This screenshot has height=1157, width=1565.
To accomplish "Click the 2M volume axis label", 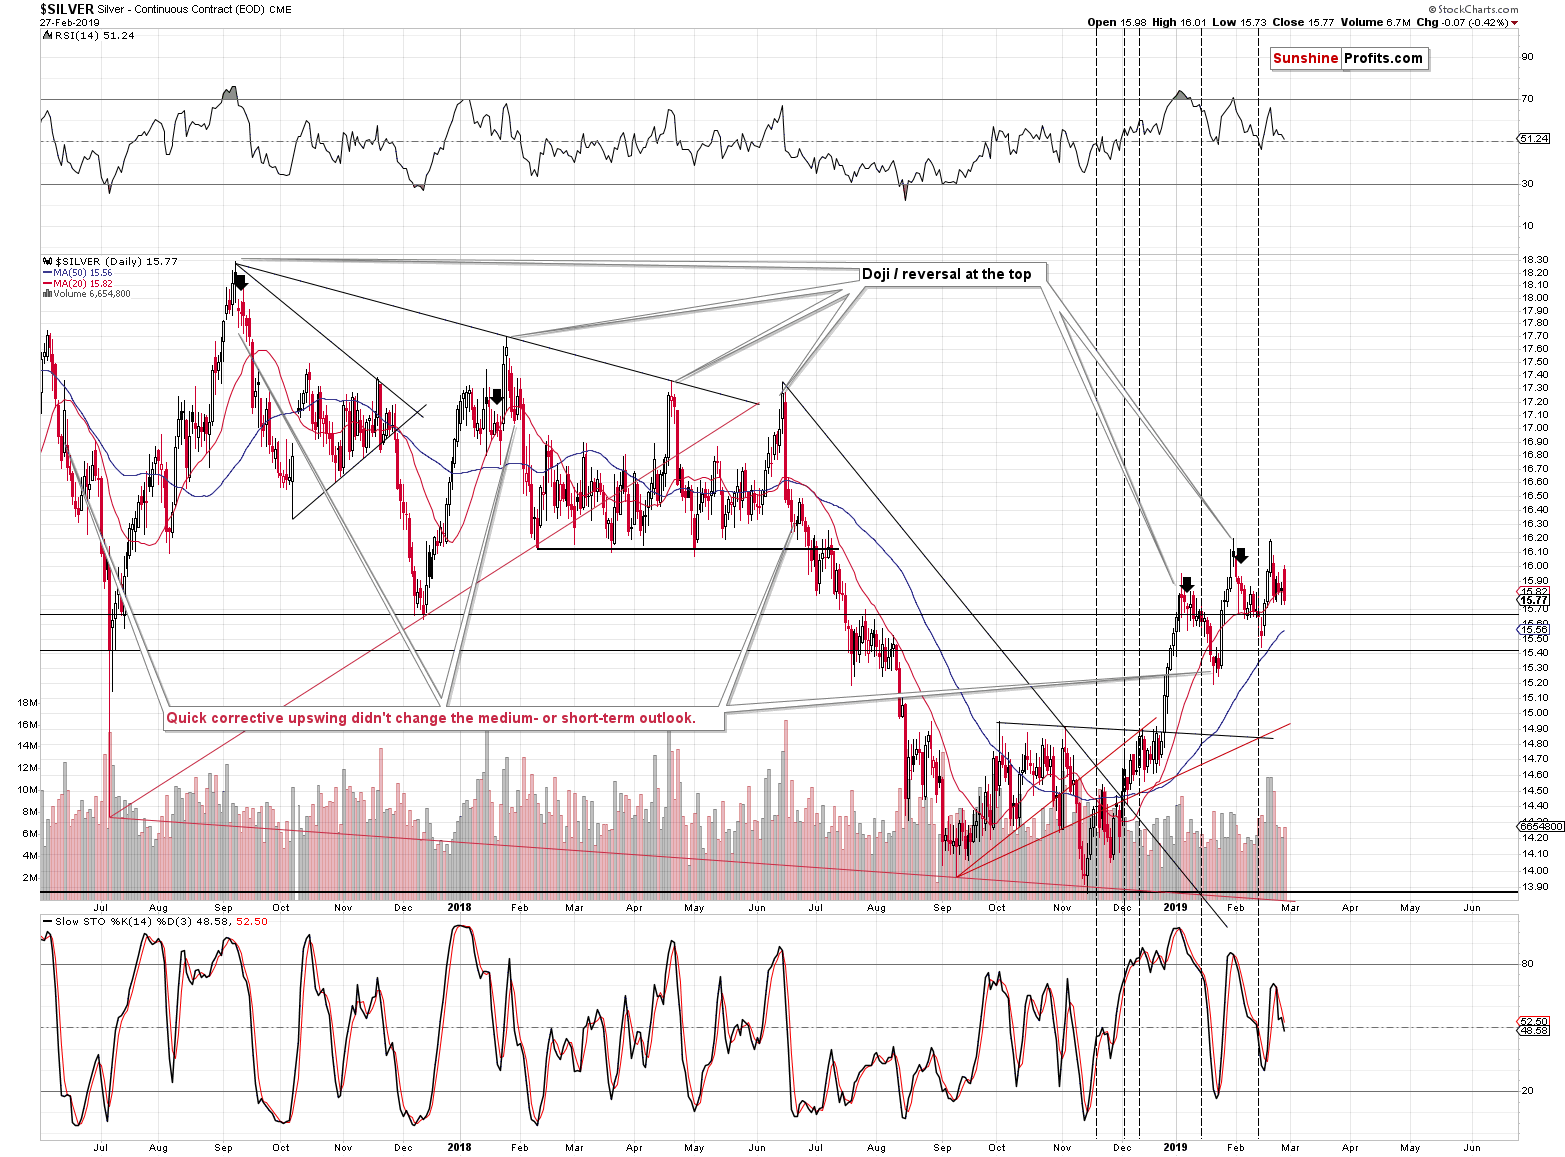I will [x=31, y=877].
